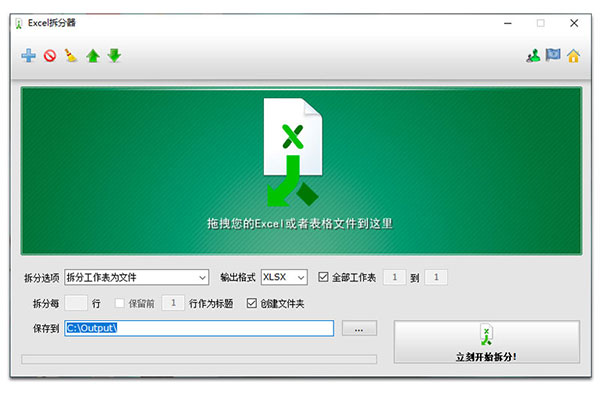Image resolution: width=600 pixels, height=400 pixels.
Task: Toggle the 创建文件夹 checkbox
Action: coord(251,303)
